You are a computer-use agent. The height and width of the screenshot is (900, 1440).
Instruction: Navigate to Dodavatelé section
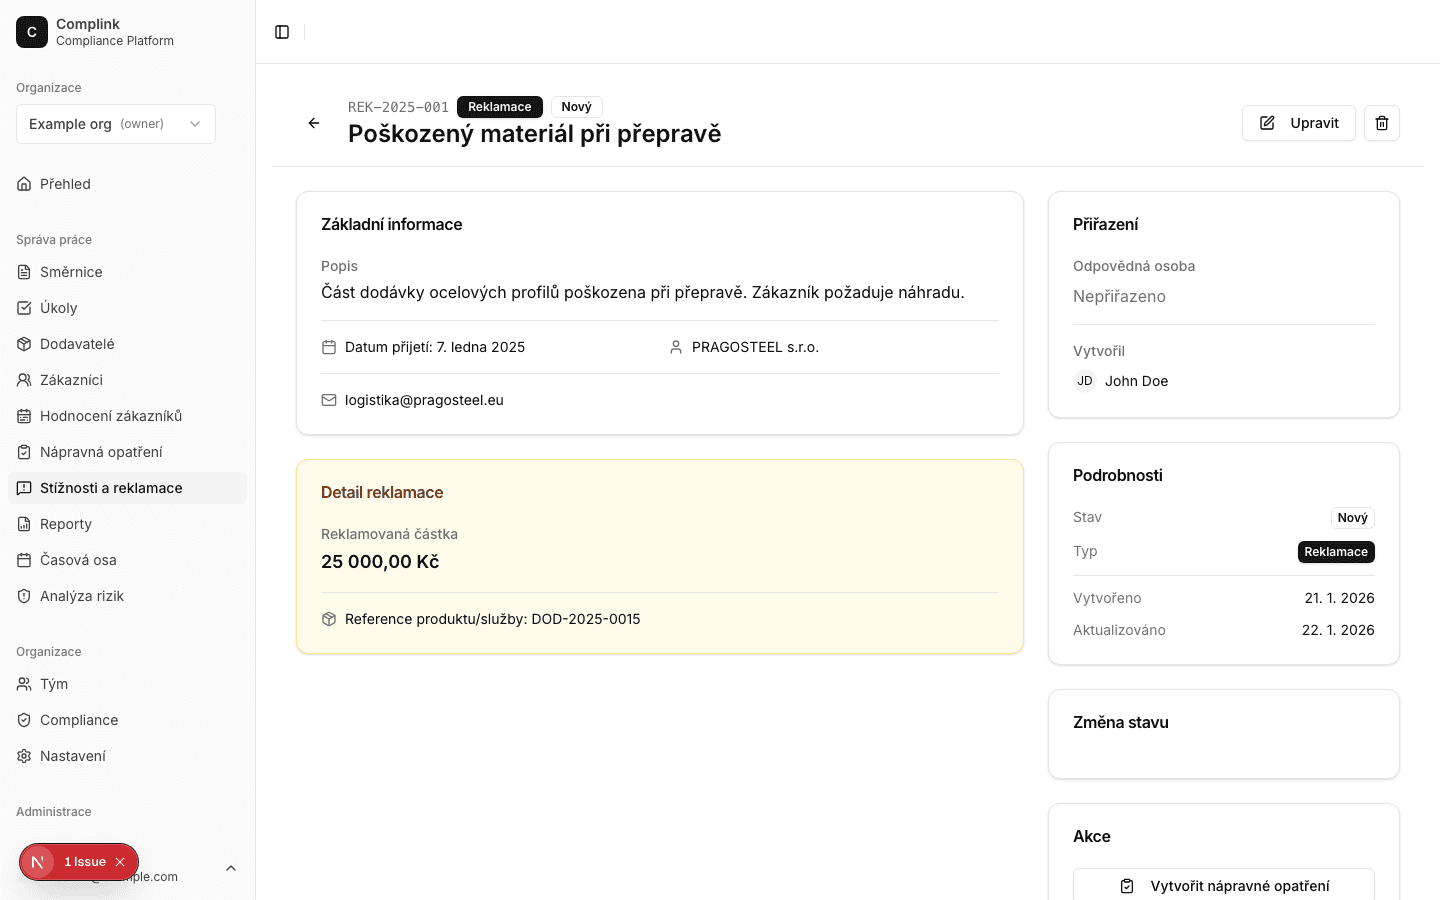pyautogui.click(x=77, y=344)
